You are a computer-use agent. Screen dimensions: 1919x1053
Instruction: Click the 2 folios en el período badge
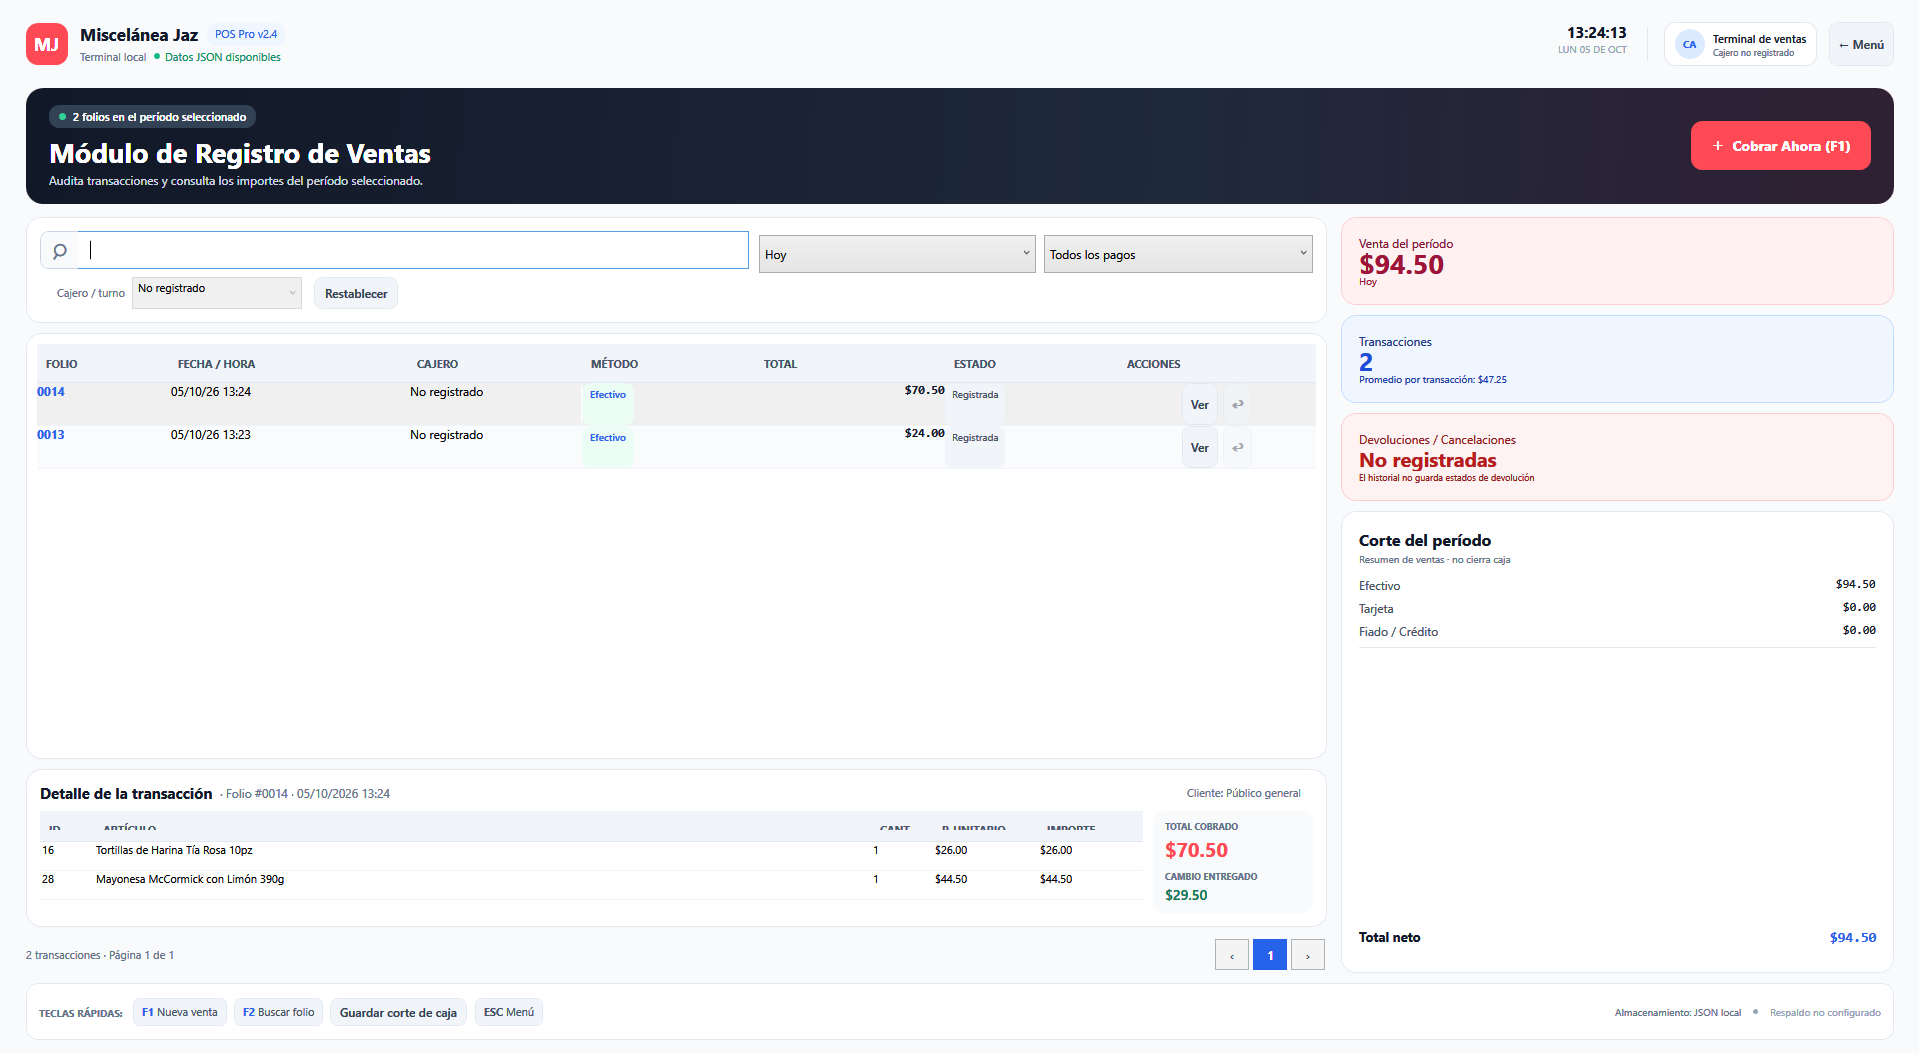(153, 117)
